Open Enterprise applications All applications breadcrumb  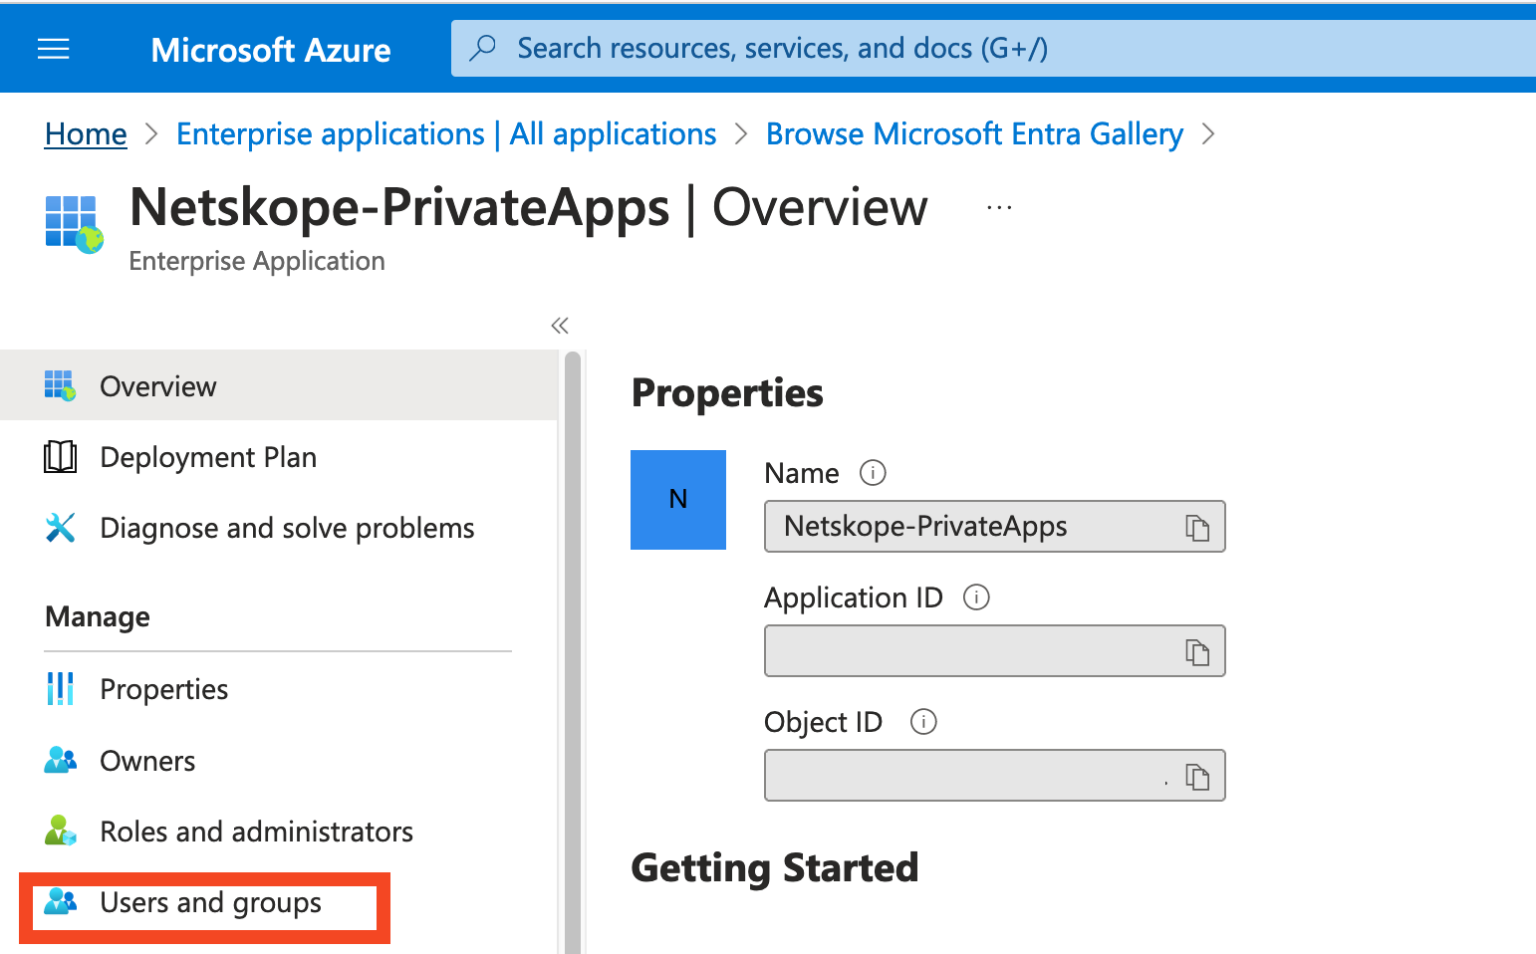click(x=446, y=133)
